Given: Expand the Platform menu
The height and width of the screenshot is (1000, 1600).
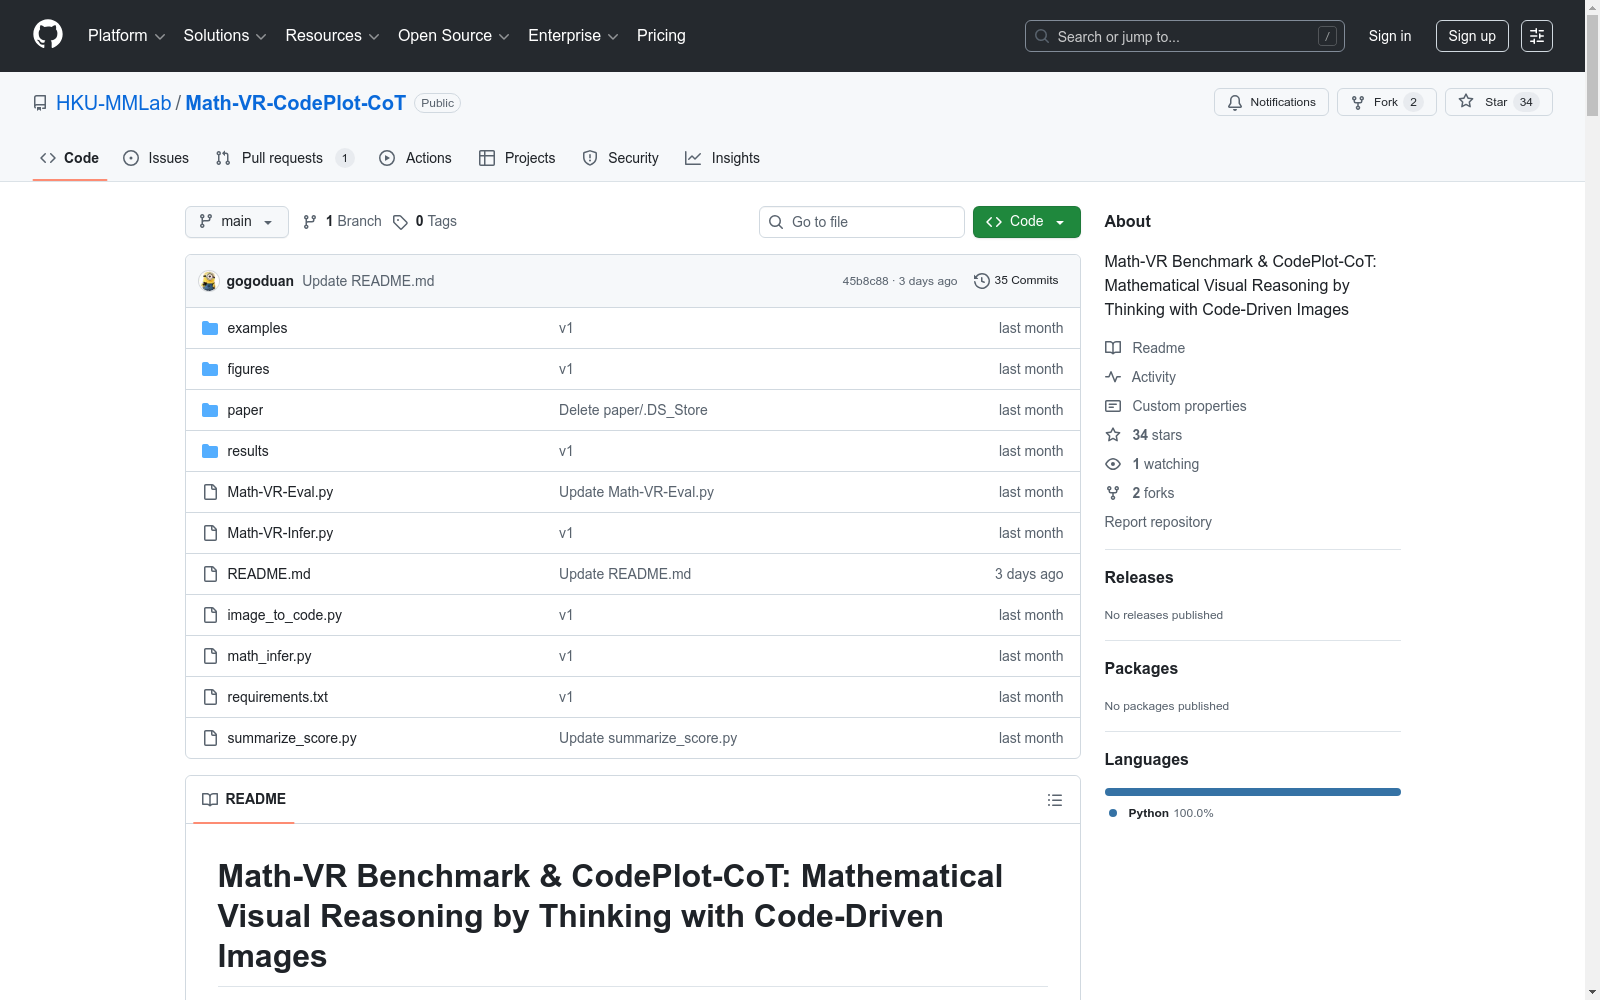Looking at the screenshot, I should tap(127, 36).
